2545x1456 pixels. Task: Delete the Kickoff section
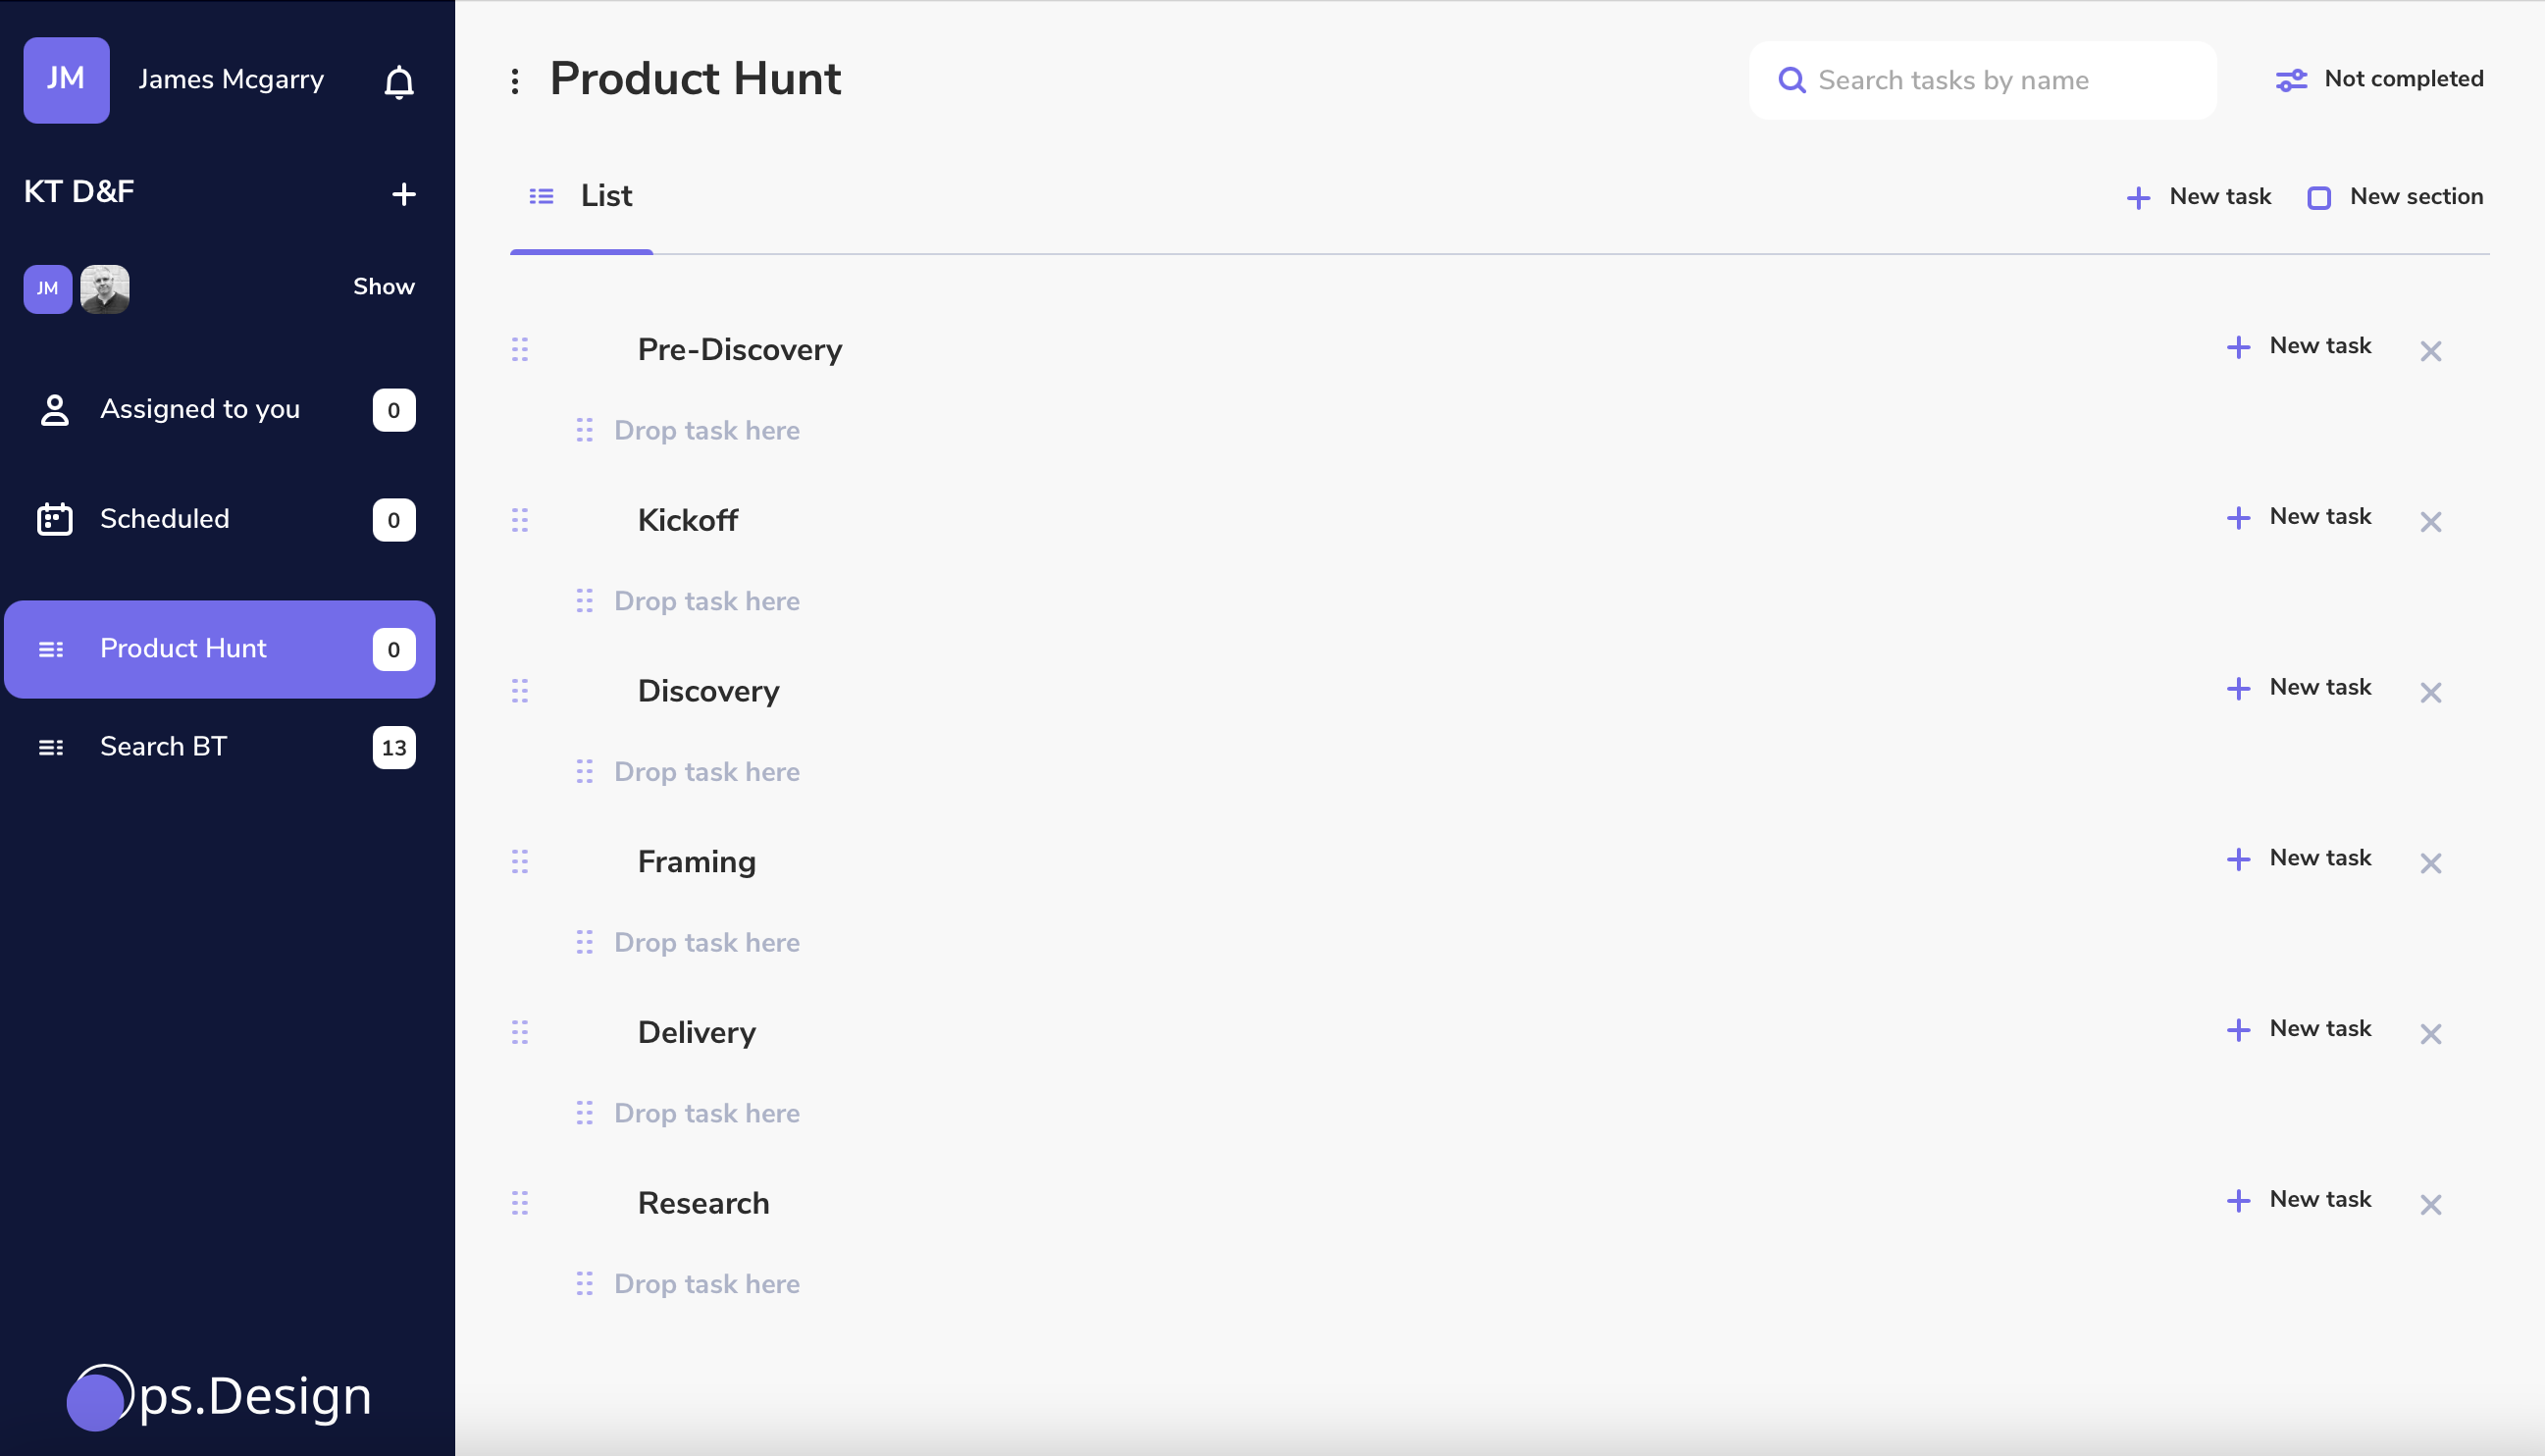tap(2431, 523)
